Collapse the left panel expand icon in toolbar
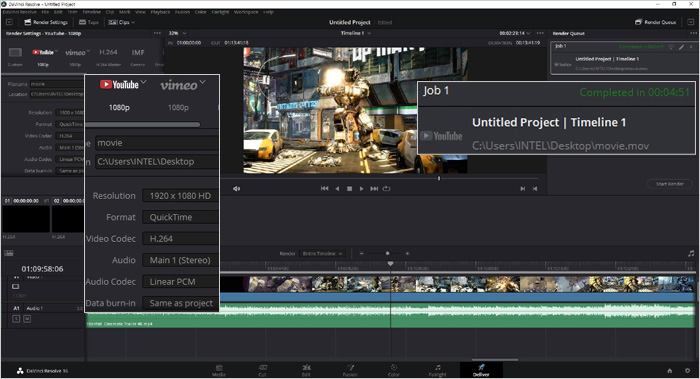700x379 pixels. [9, 22]
